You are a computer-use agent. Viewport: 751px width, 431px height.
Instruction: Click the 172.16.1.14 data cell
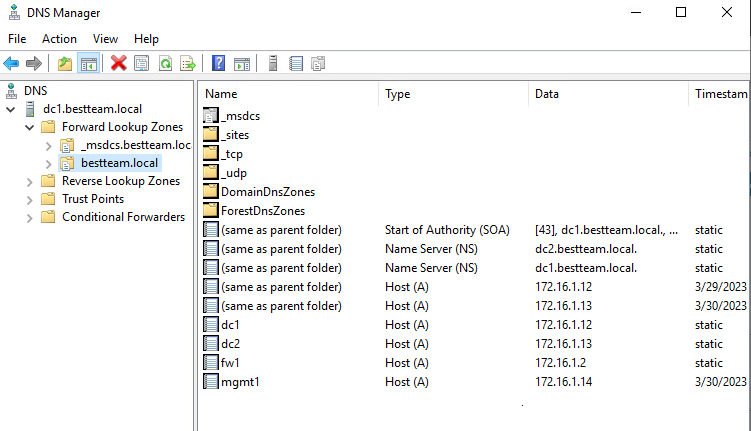[563, 382]
